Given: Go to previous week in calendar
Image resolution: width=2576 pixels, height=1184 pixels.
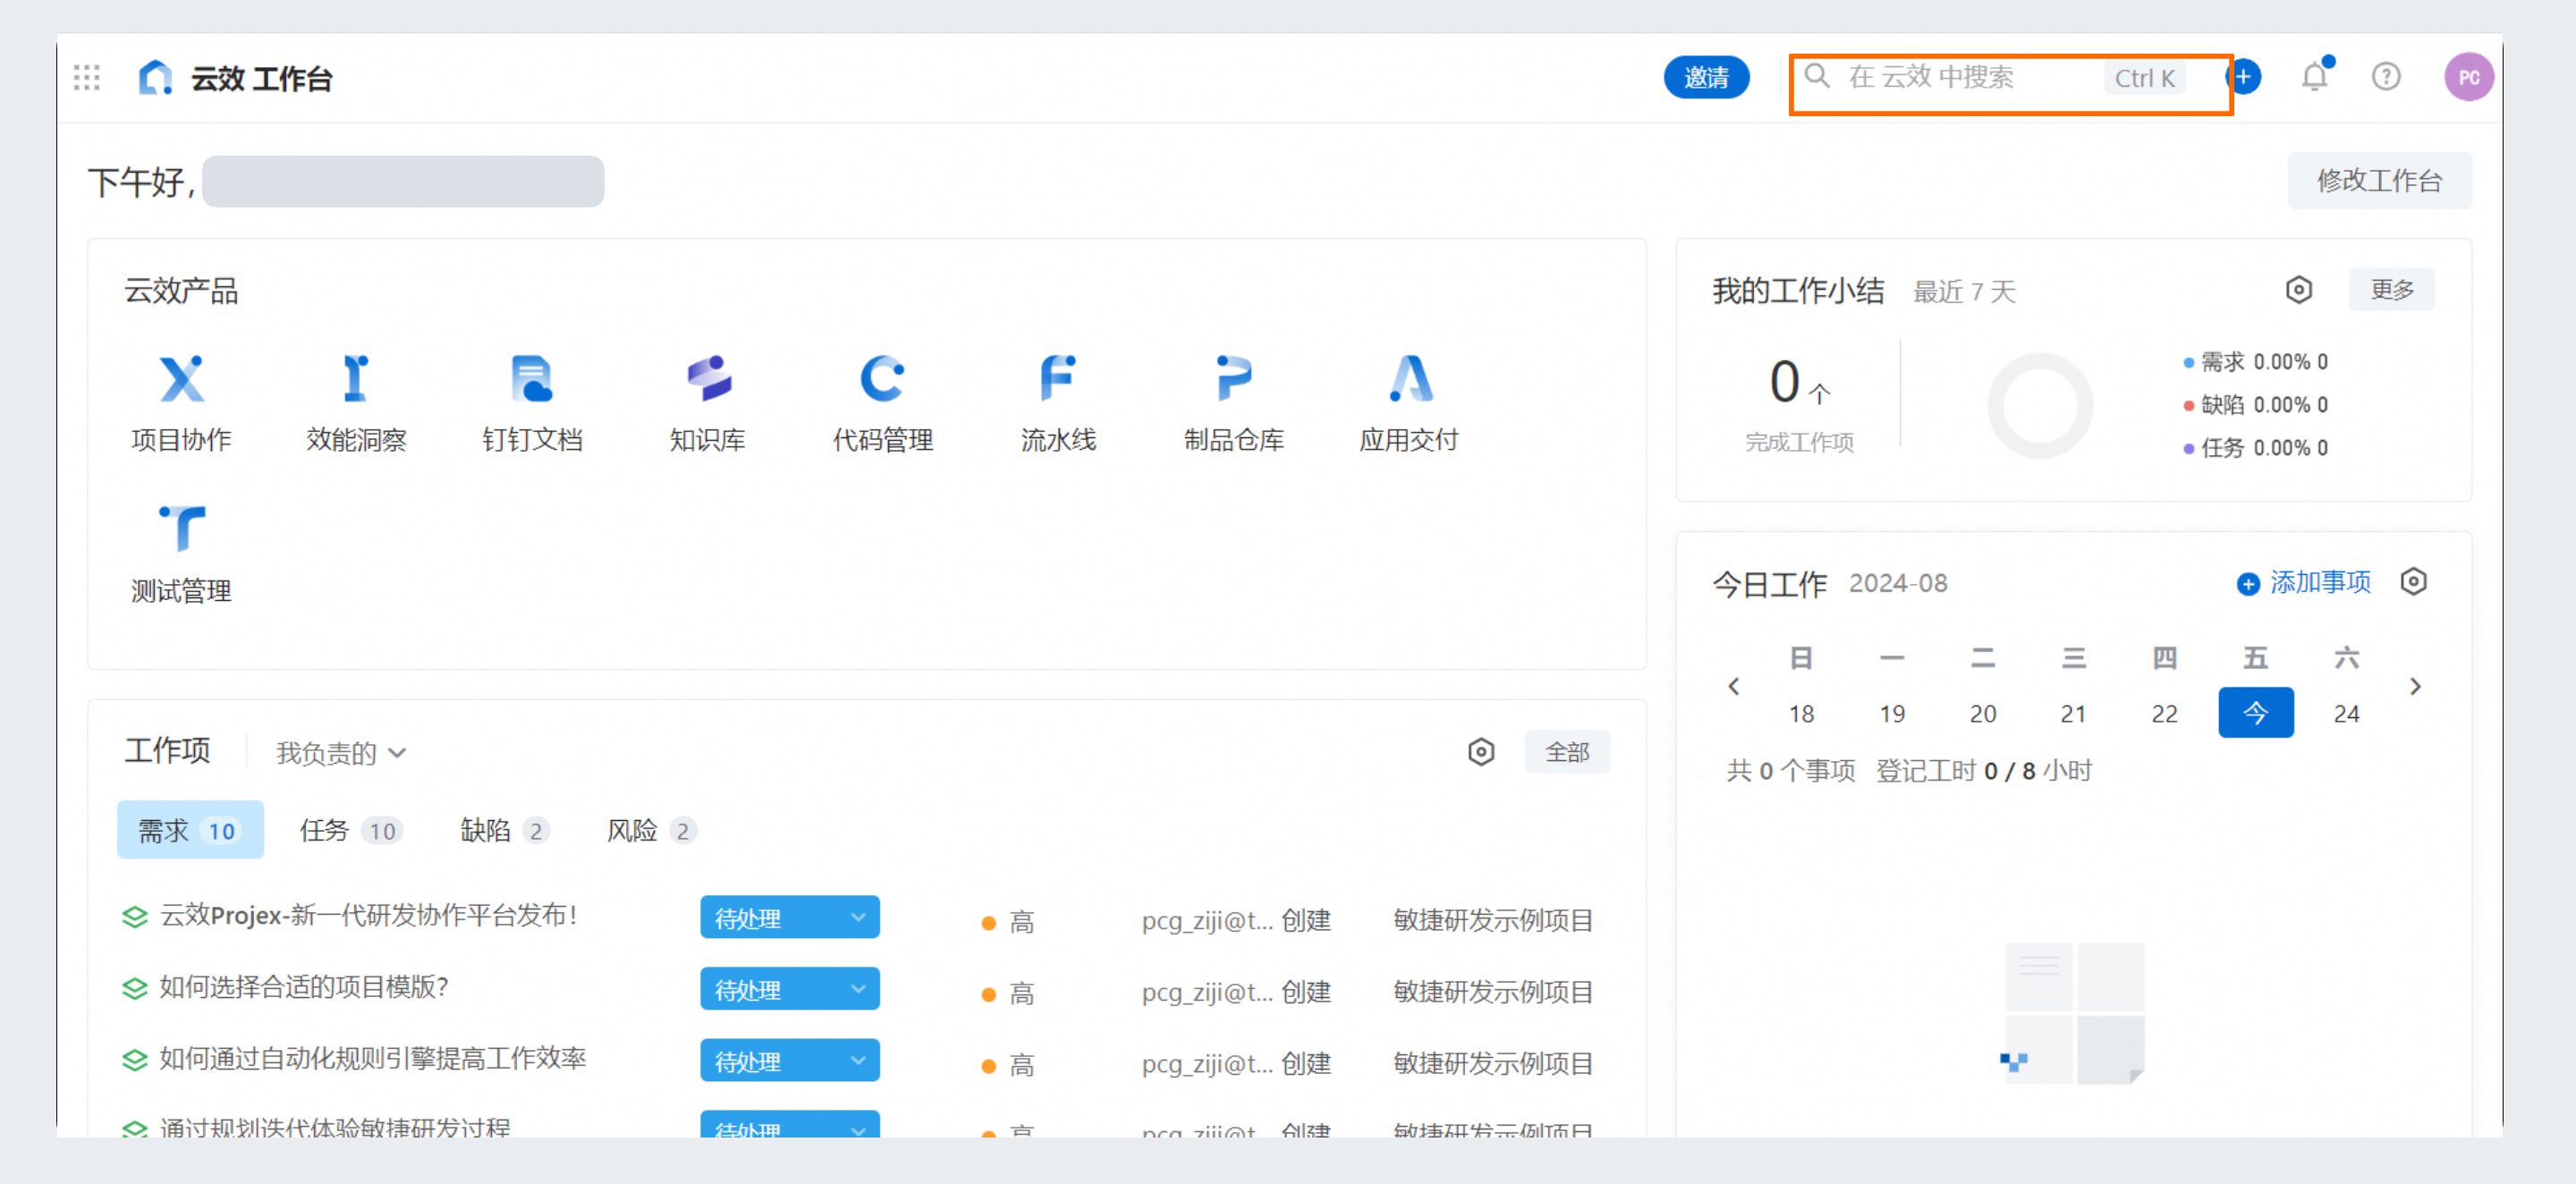Looking at the screenshot, I should click(x=1734, y=687).
